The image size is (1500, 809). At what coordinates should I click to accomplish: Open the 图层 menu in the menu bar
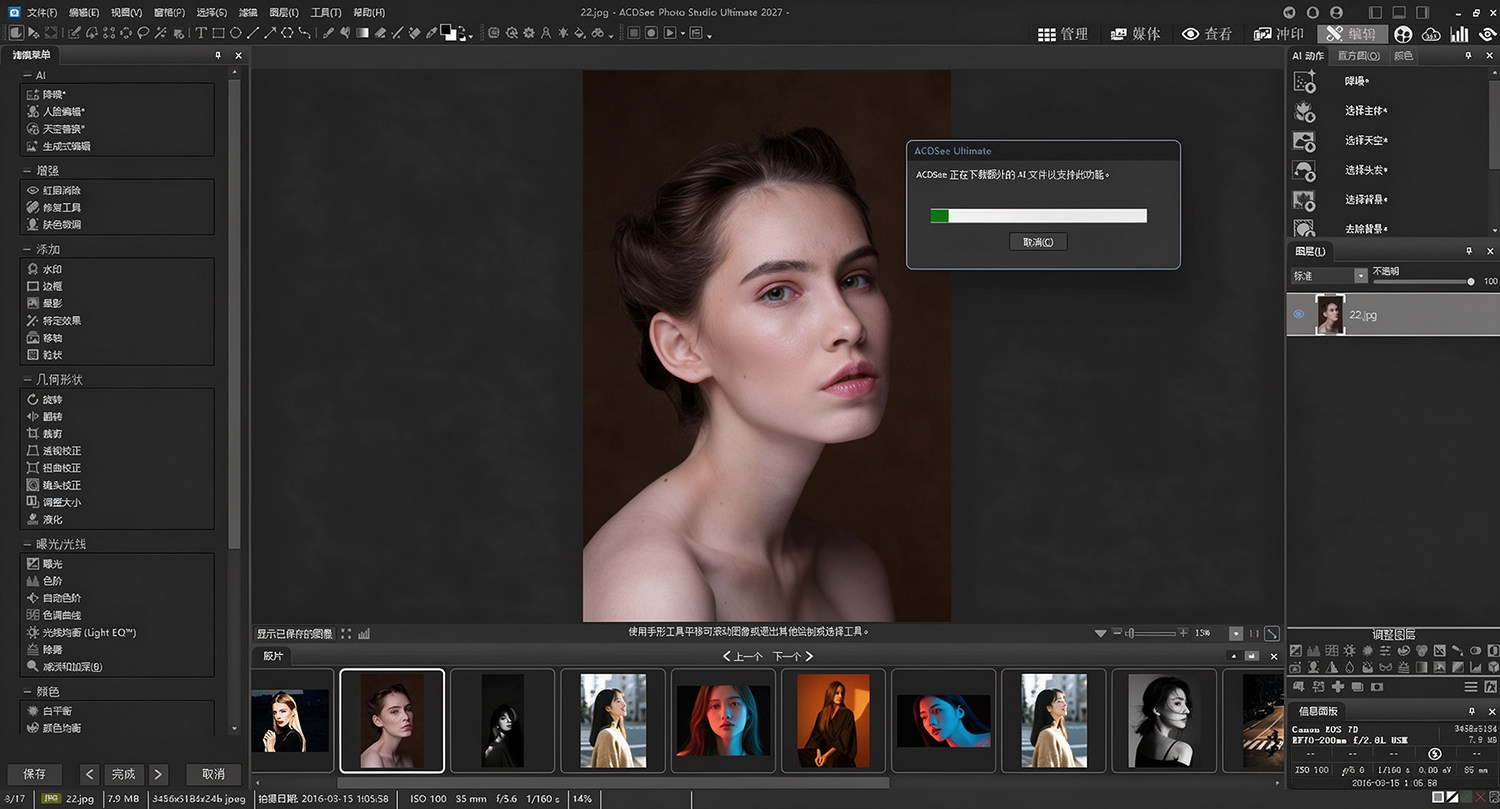pos(284,13)
